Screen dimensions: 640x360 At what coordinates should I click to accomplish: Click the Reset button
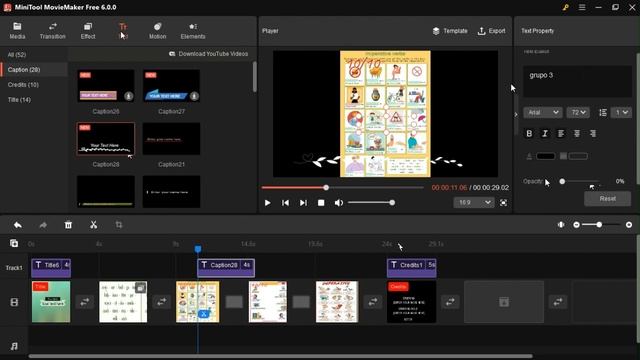tap(607, 199)
